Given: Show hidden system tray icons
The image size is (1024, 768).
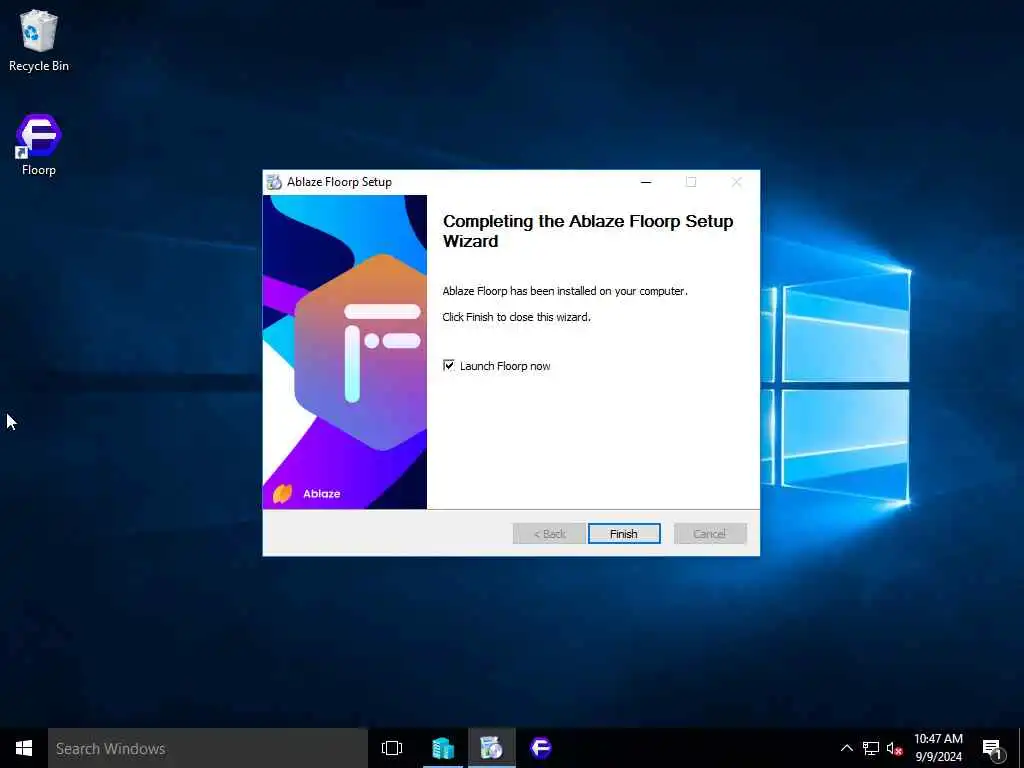Looking at the screenshot, I should tap(846, 748).
